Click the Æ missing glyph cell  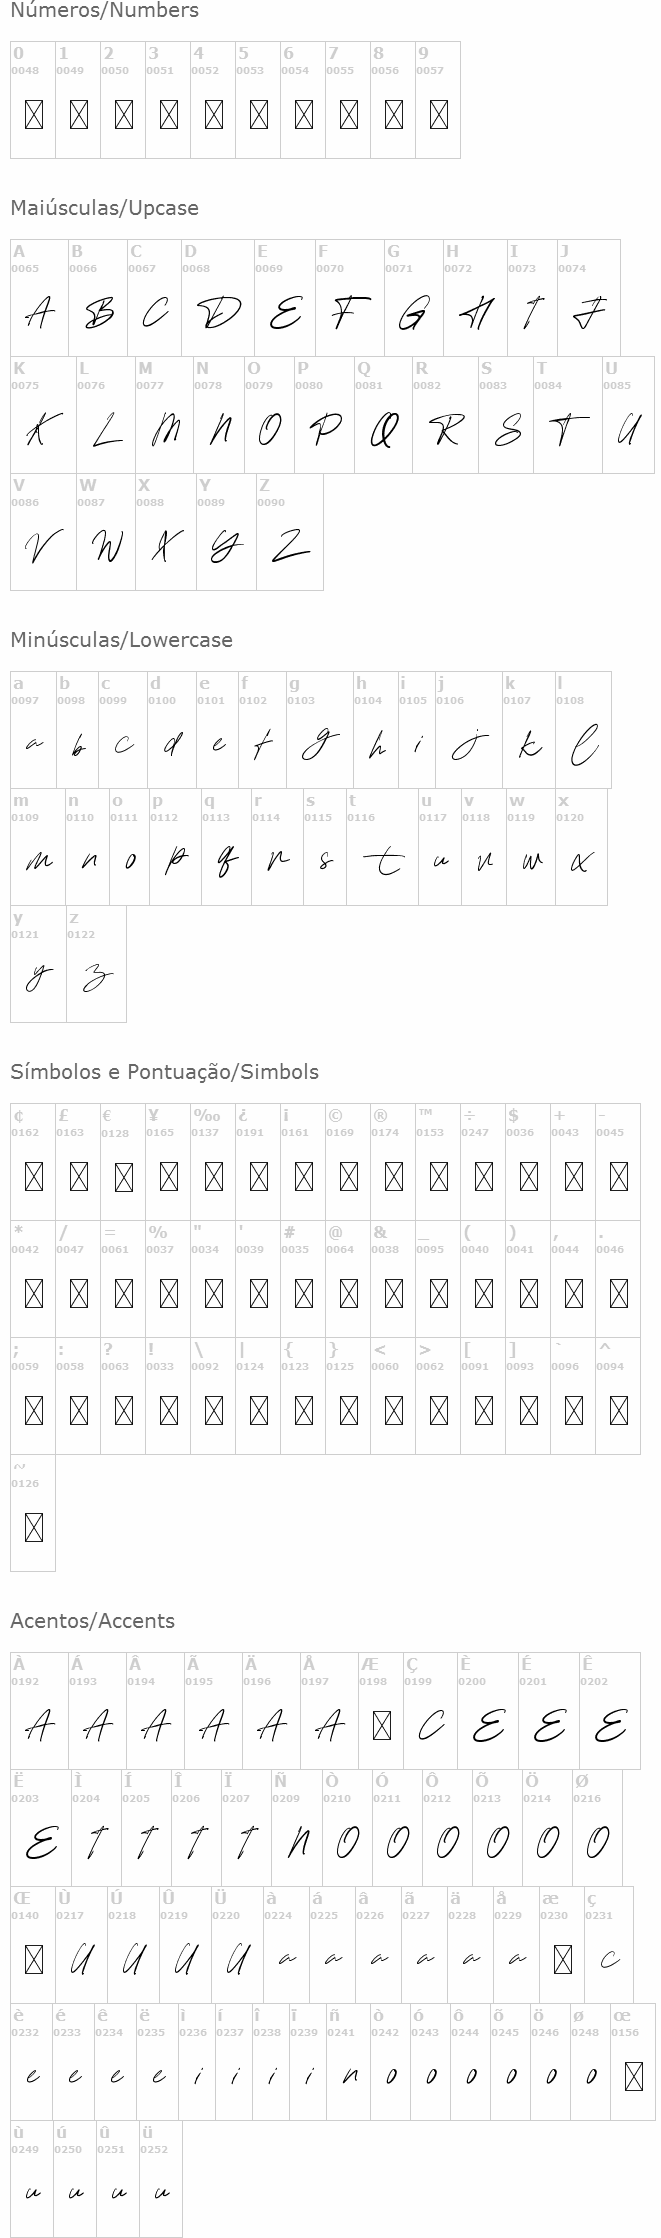pos(381,1712)
